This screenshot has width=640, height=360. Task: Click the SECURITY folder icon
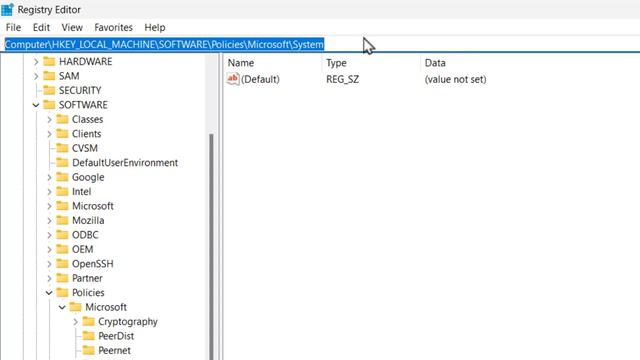[x=49, y=90]
